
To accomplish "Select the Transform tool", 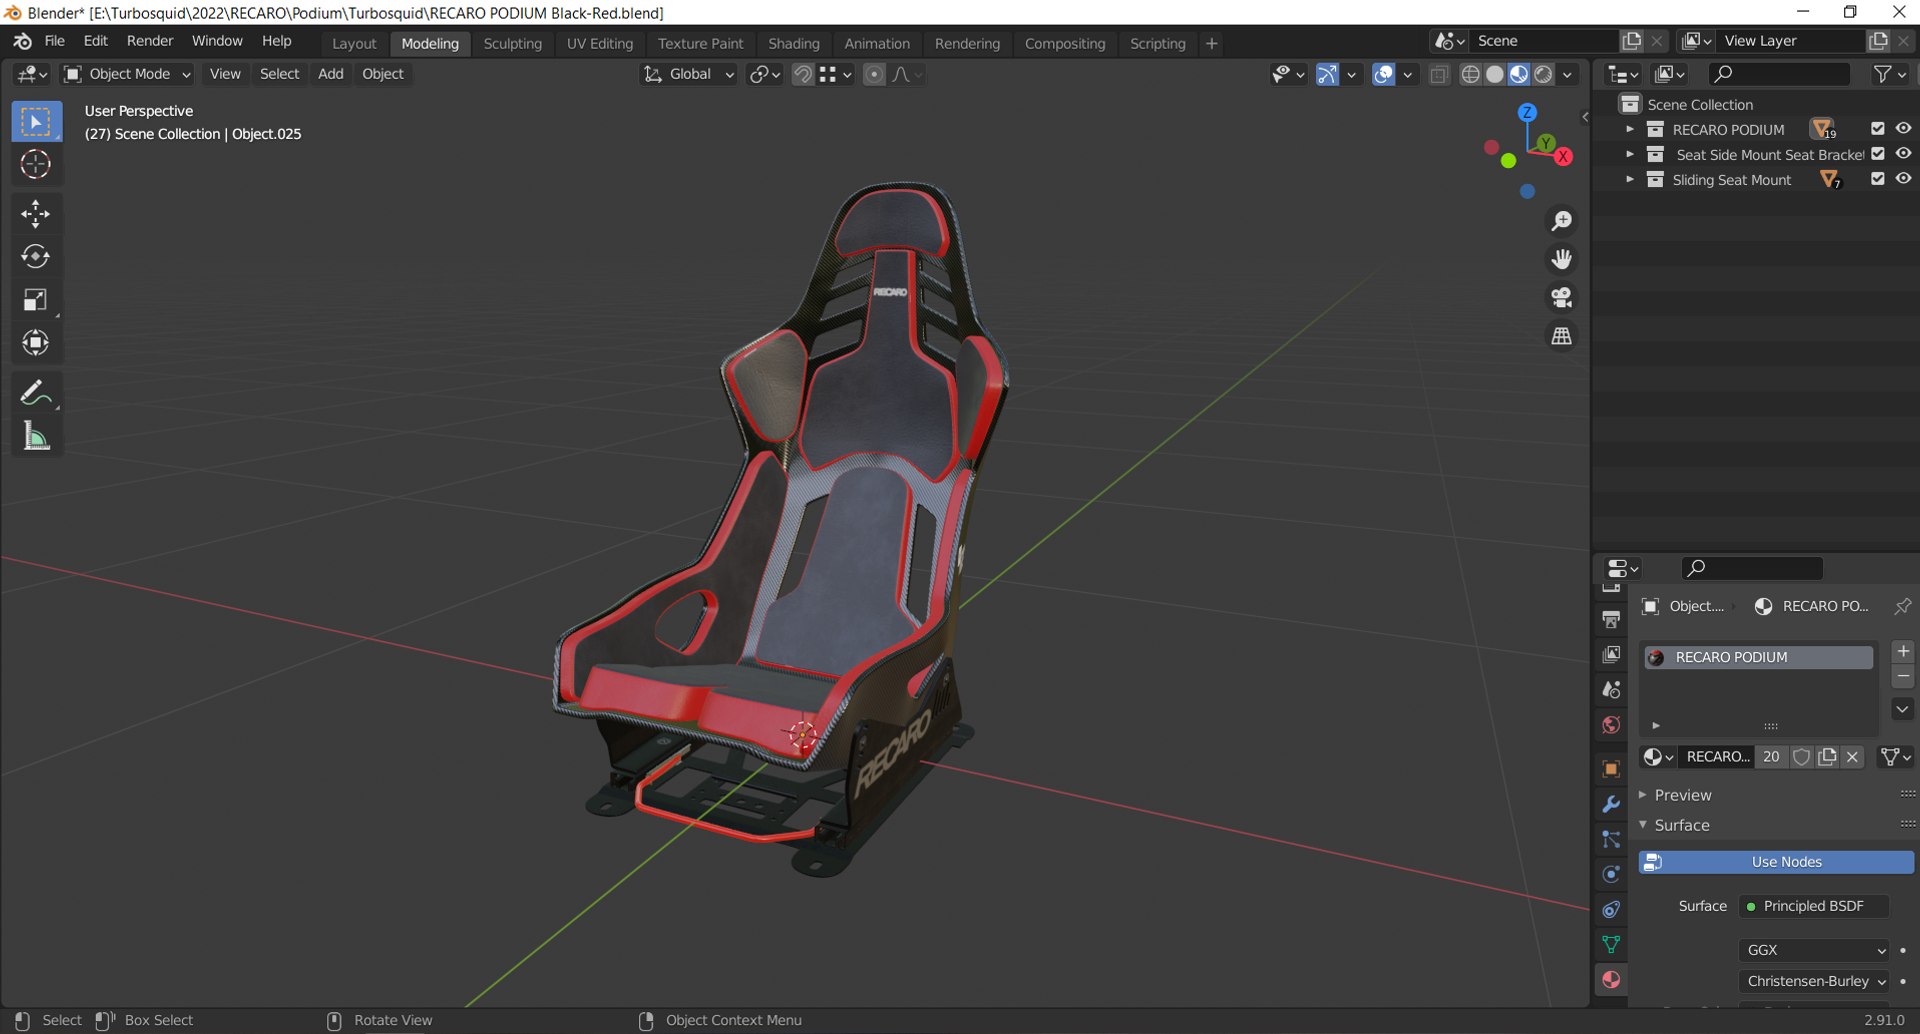I will coord(36,343).
